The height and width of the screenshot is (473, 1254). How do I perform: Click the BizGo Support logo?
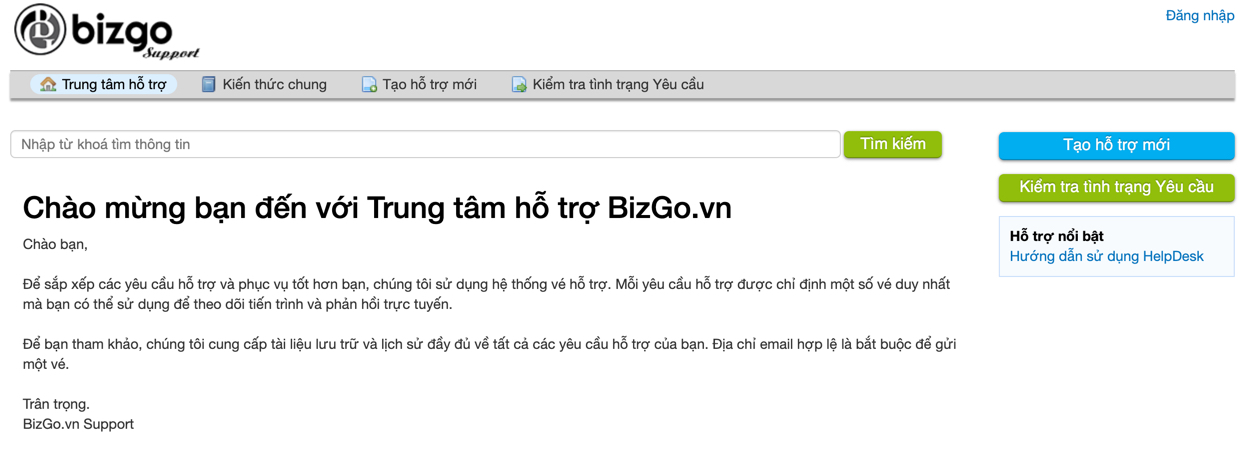point(106,32)
